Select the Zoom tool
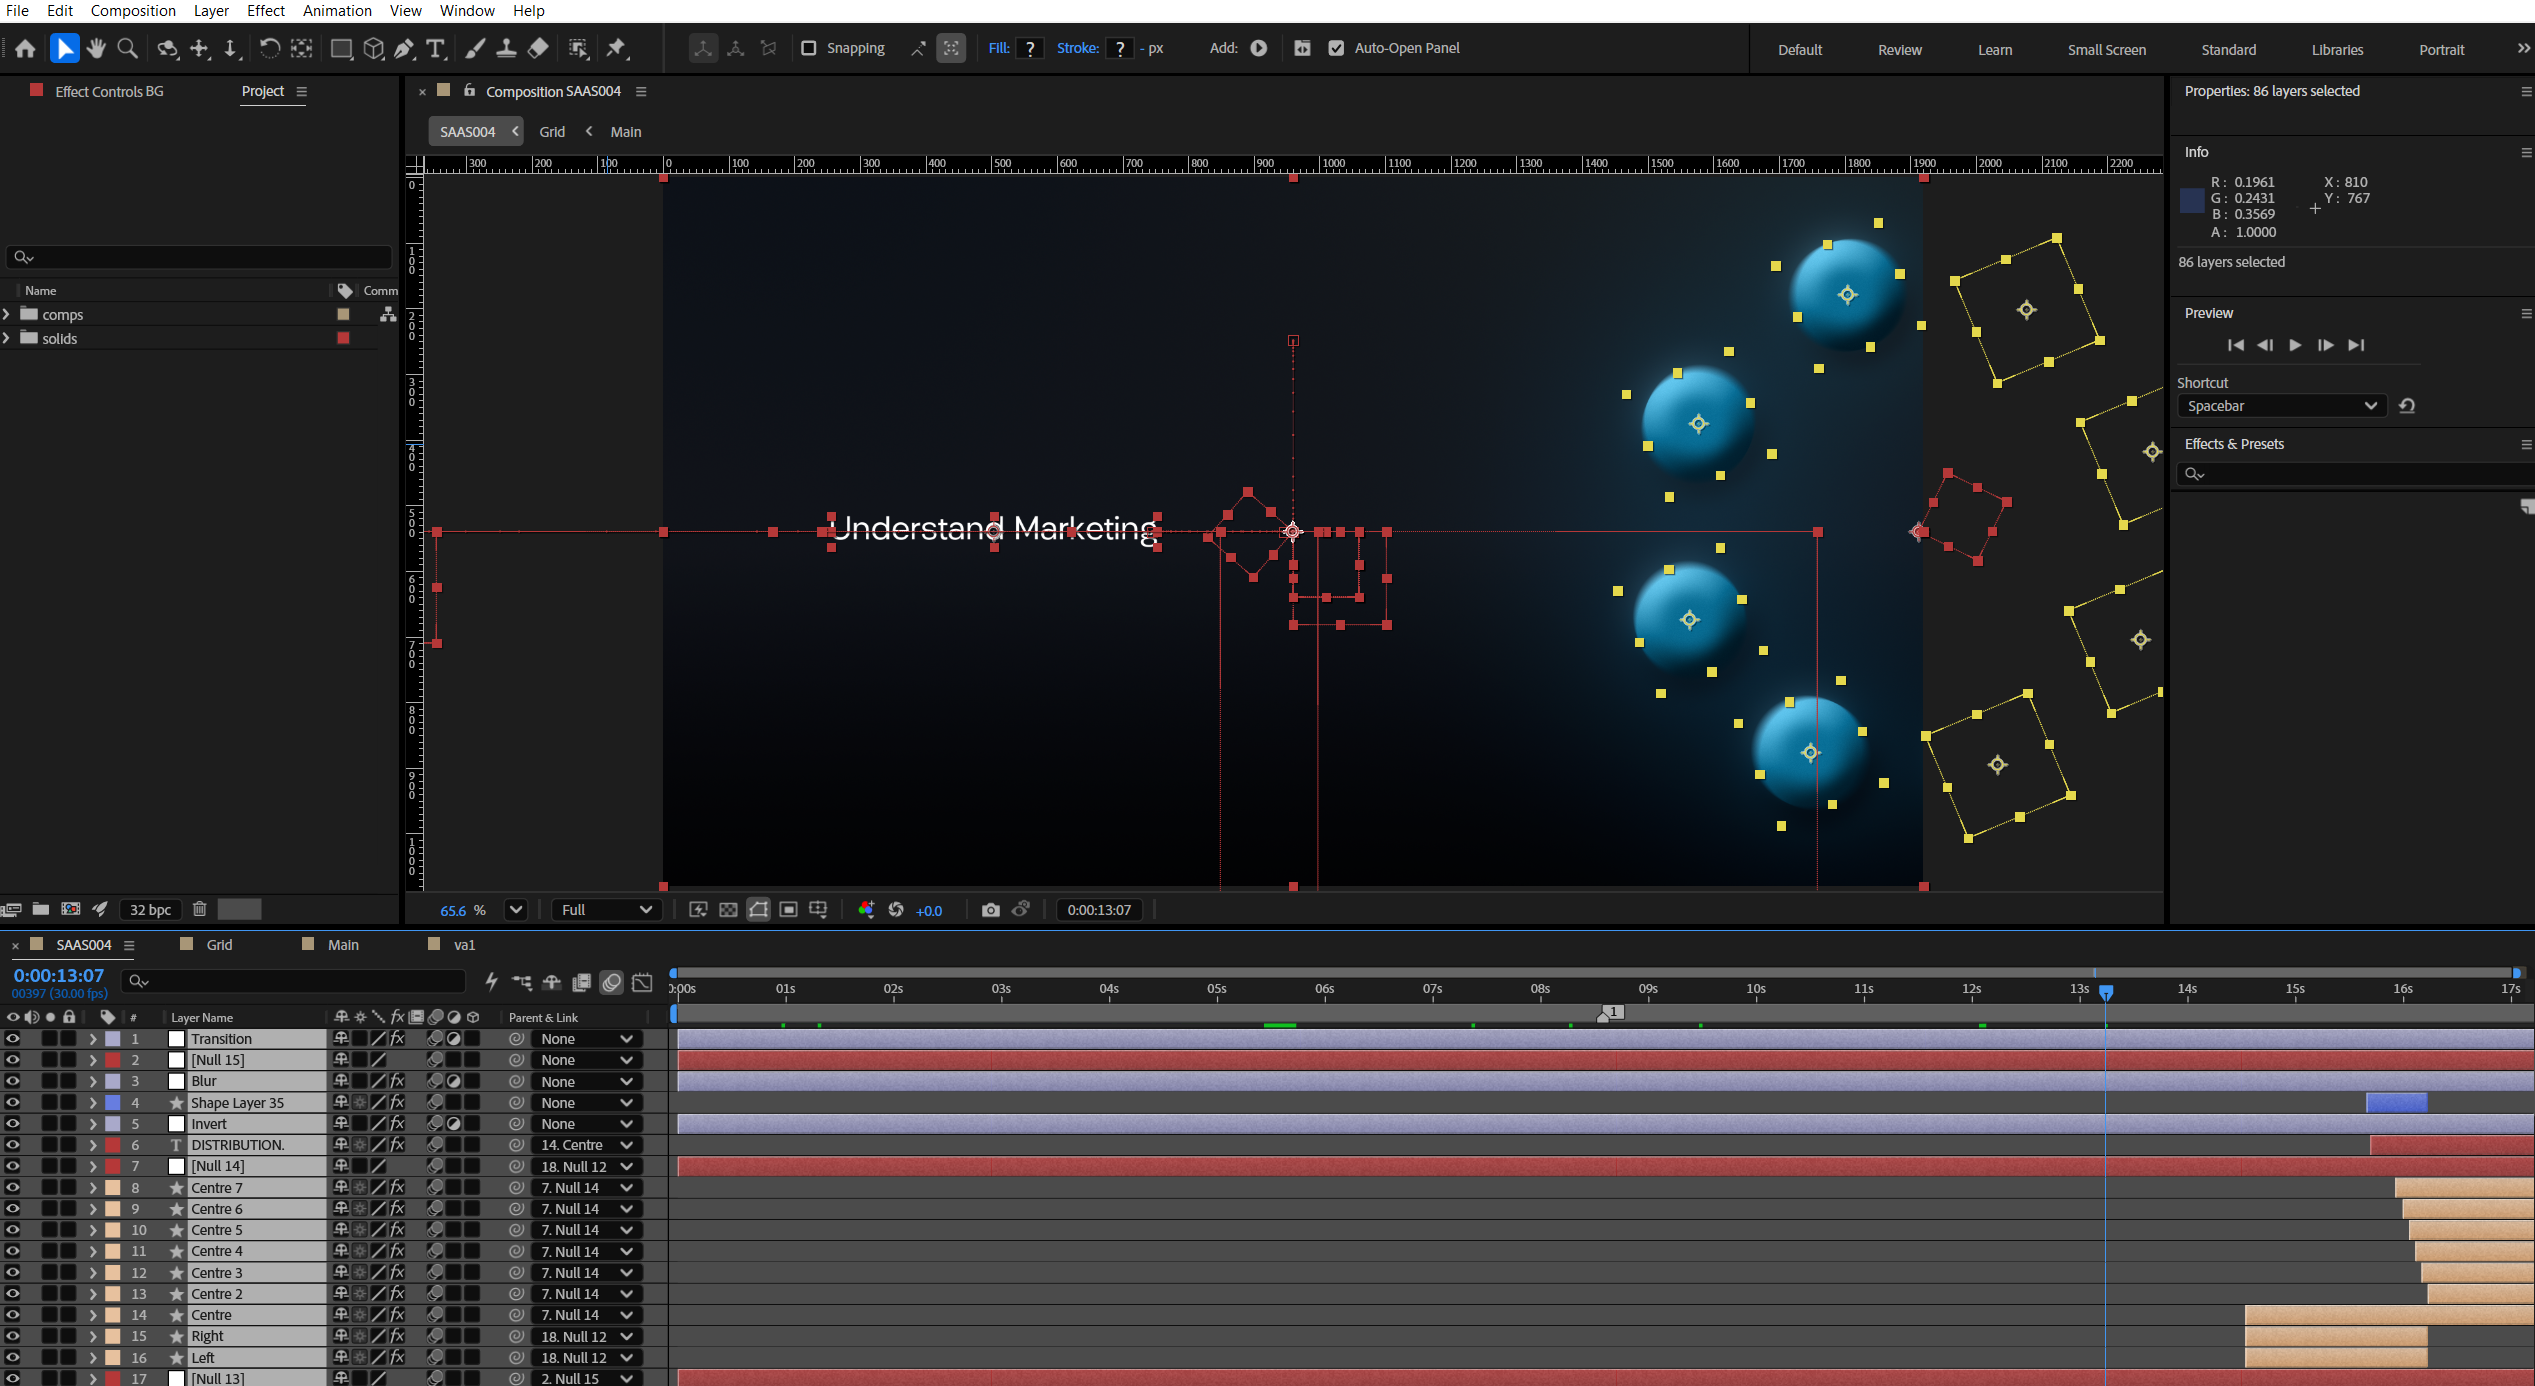2535x1386 pixels. pos(127,48)
